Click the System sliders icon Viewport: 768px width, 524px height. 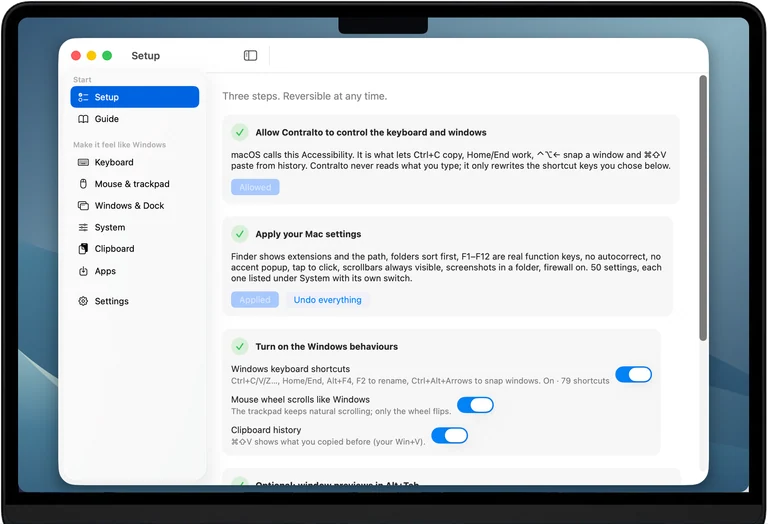pos(83,227)
